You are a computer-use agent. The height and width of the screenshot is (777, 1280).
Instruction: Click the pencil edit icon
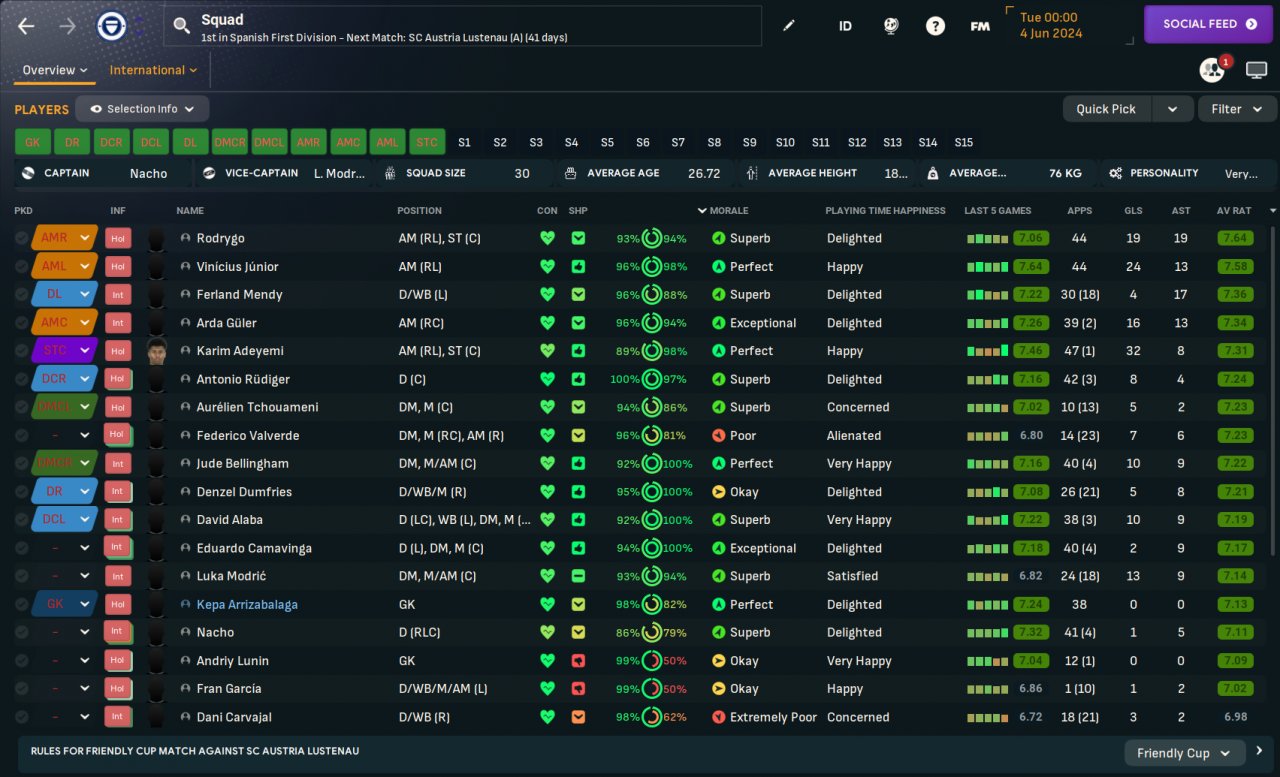coord(789,26)
